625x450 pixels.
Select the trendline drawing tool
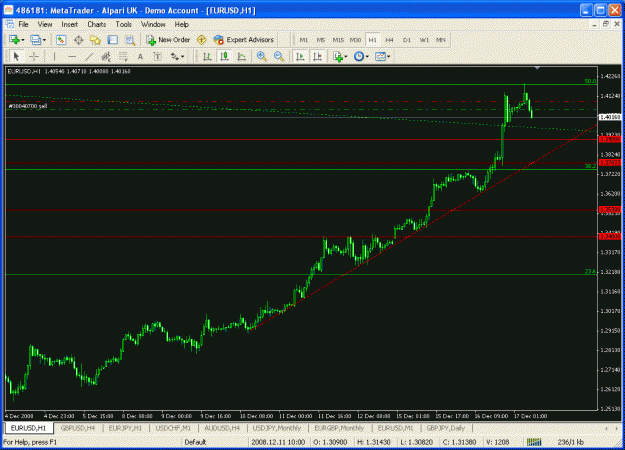(x=89, y=56)
